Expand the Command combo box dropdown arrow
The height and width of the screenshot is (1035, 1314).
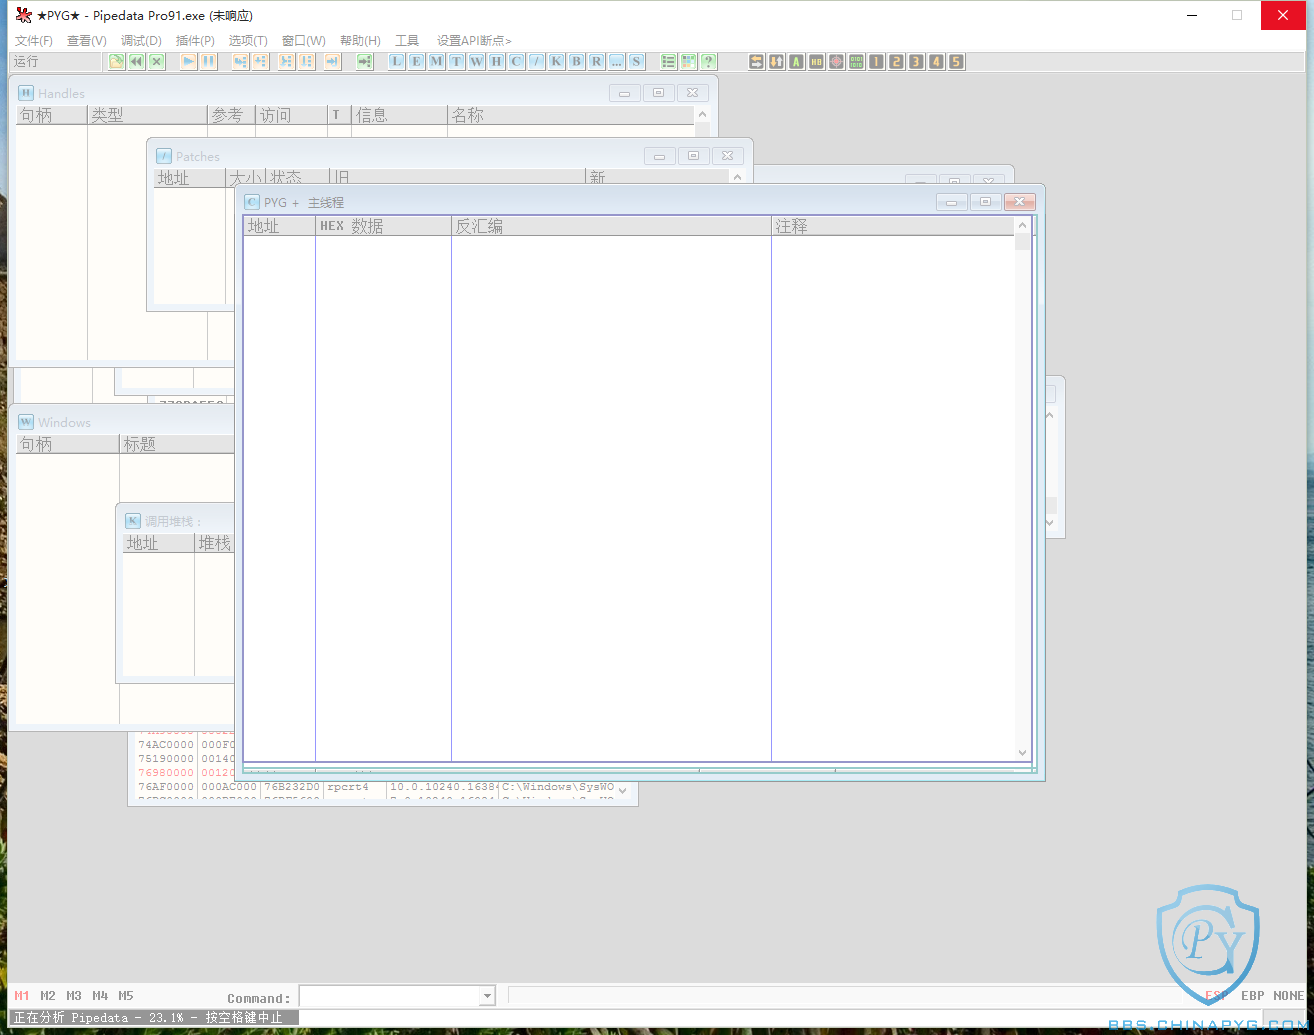(487, 996)
